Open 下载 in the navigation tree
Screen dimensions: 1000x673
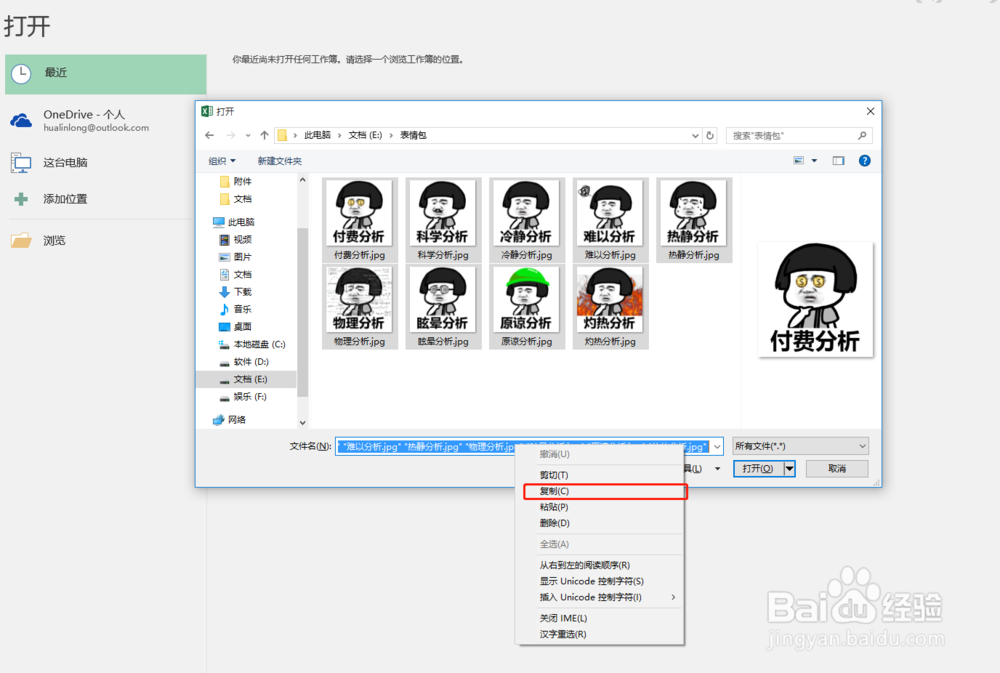[235, 292]
